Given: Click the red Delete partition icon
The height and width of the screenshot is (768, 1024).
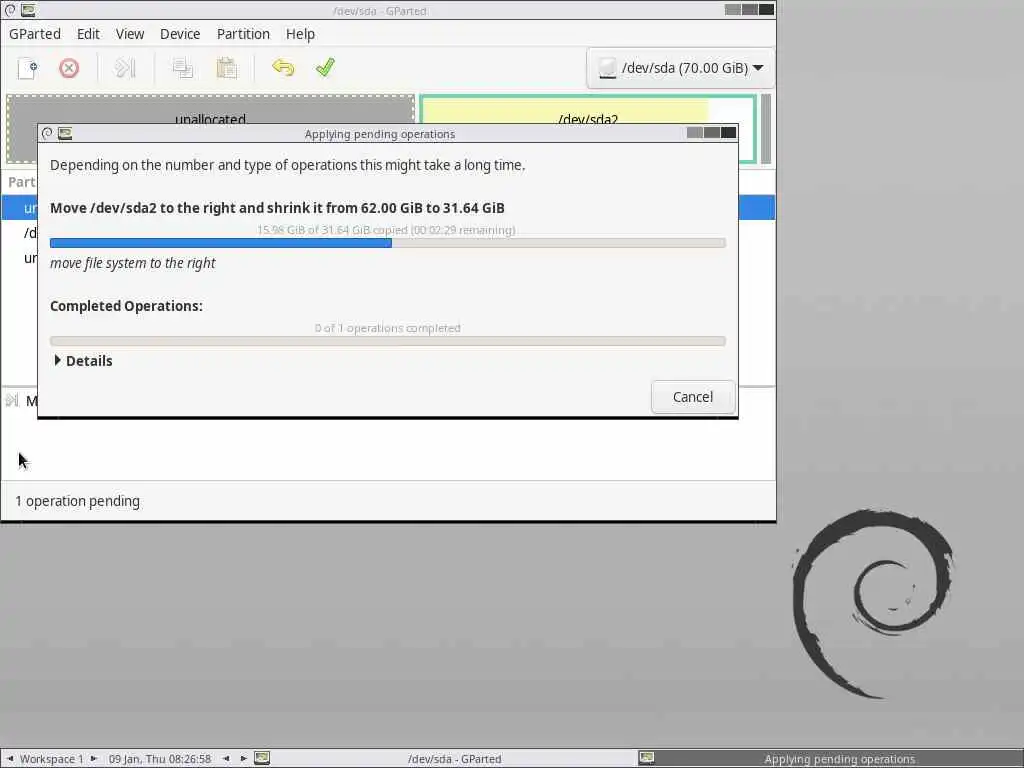Looking at the screenshot, I should pos(69,68).
